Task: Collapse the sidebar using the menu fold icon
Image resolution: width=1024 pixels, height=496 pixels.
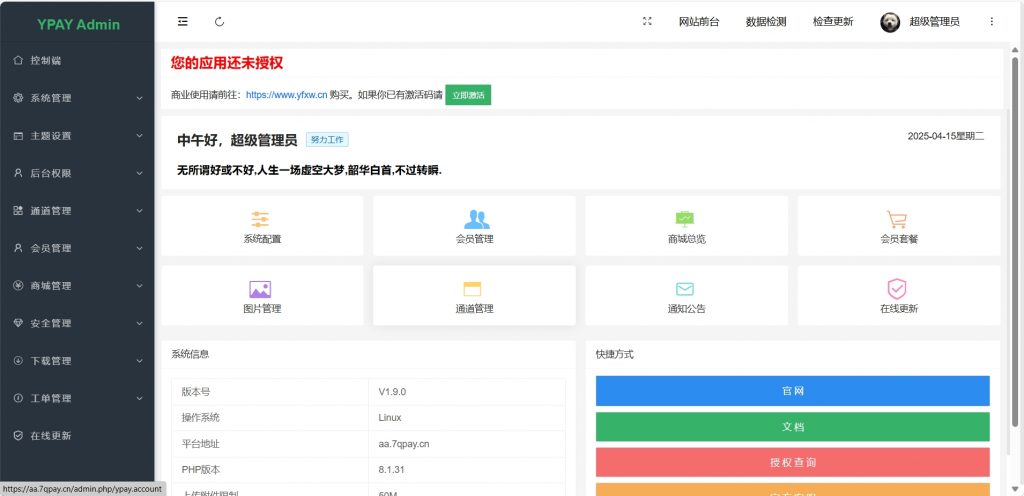Action: click(x=183, y=22)
